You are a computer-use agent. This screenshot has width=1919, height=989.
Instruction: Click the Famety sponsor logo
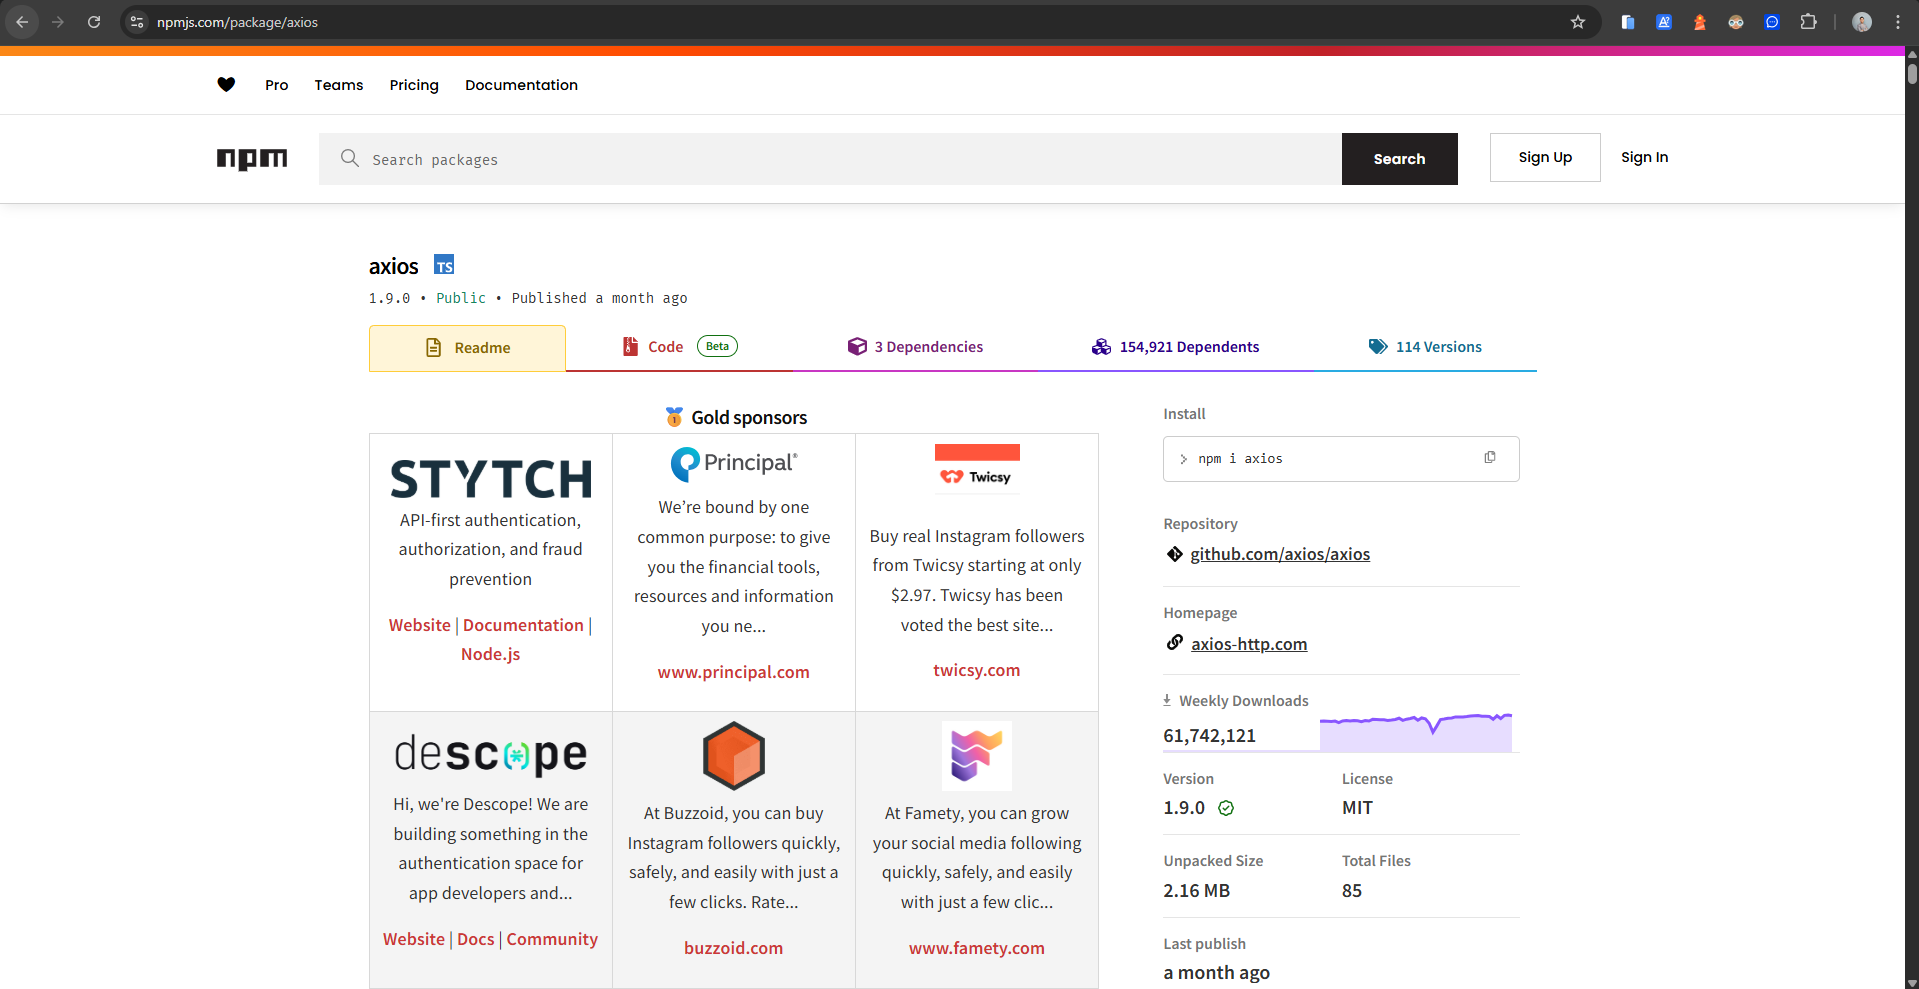[x=977, y=756]
